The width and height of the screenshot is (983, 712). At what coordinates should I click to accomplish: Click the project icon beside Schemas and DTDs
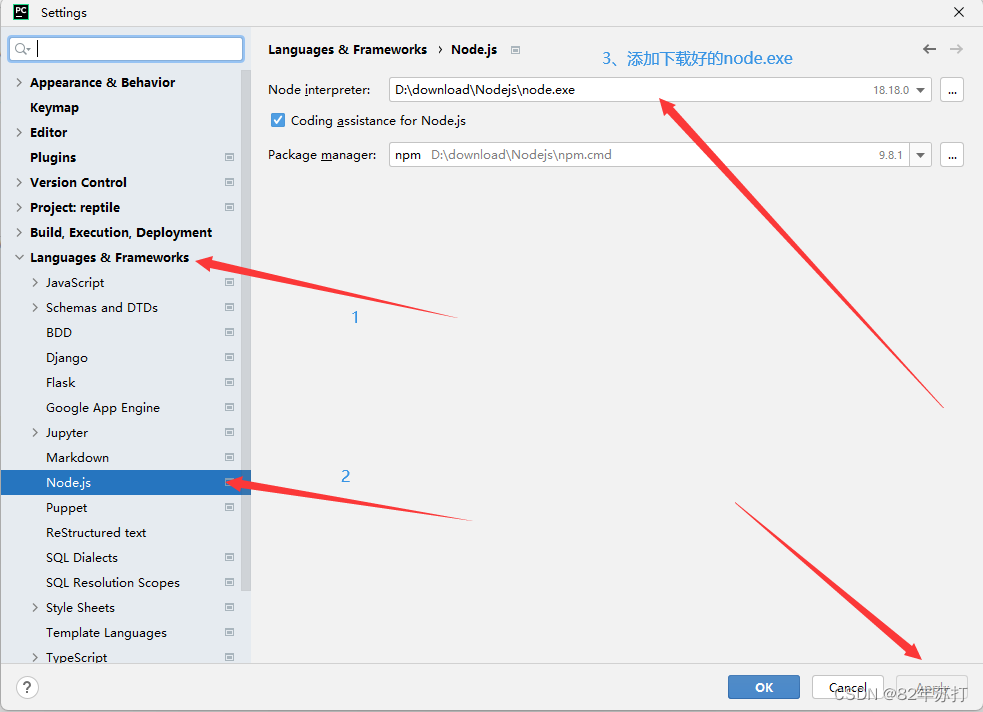[x=229, y=308]
